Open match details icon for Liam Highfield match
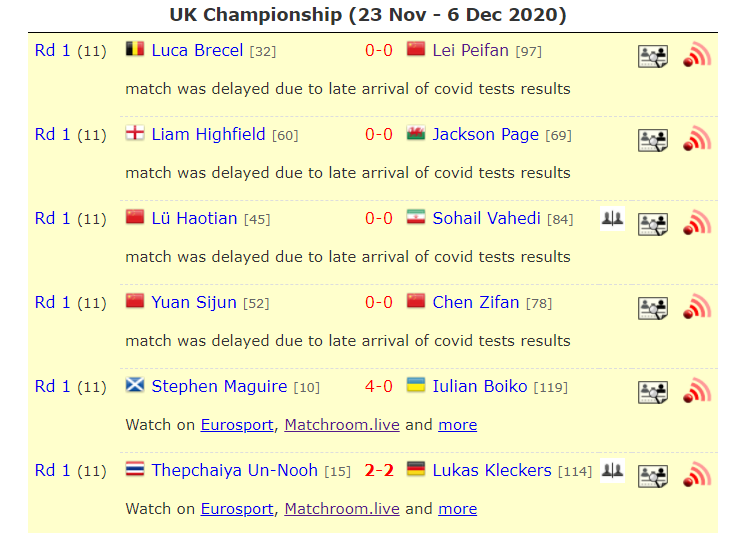The width and height of the screenshot is (750, 533). pos(653,141)
